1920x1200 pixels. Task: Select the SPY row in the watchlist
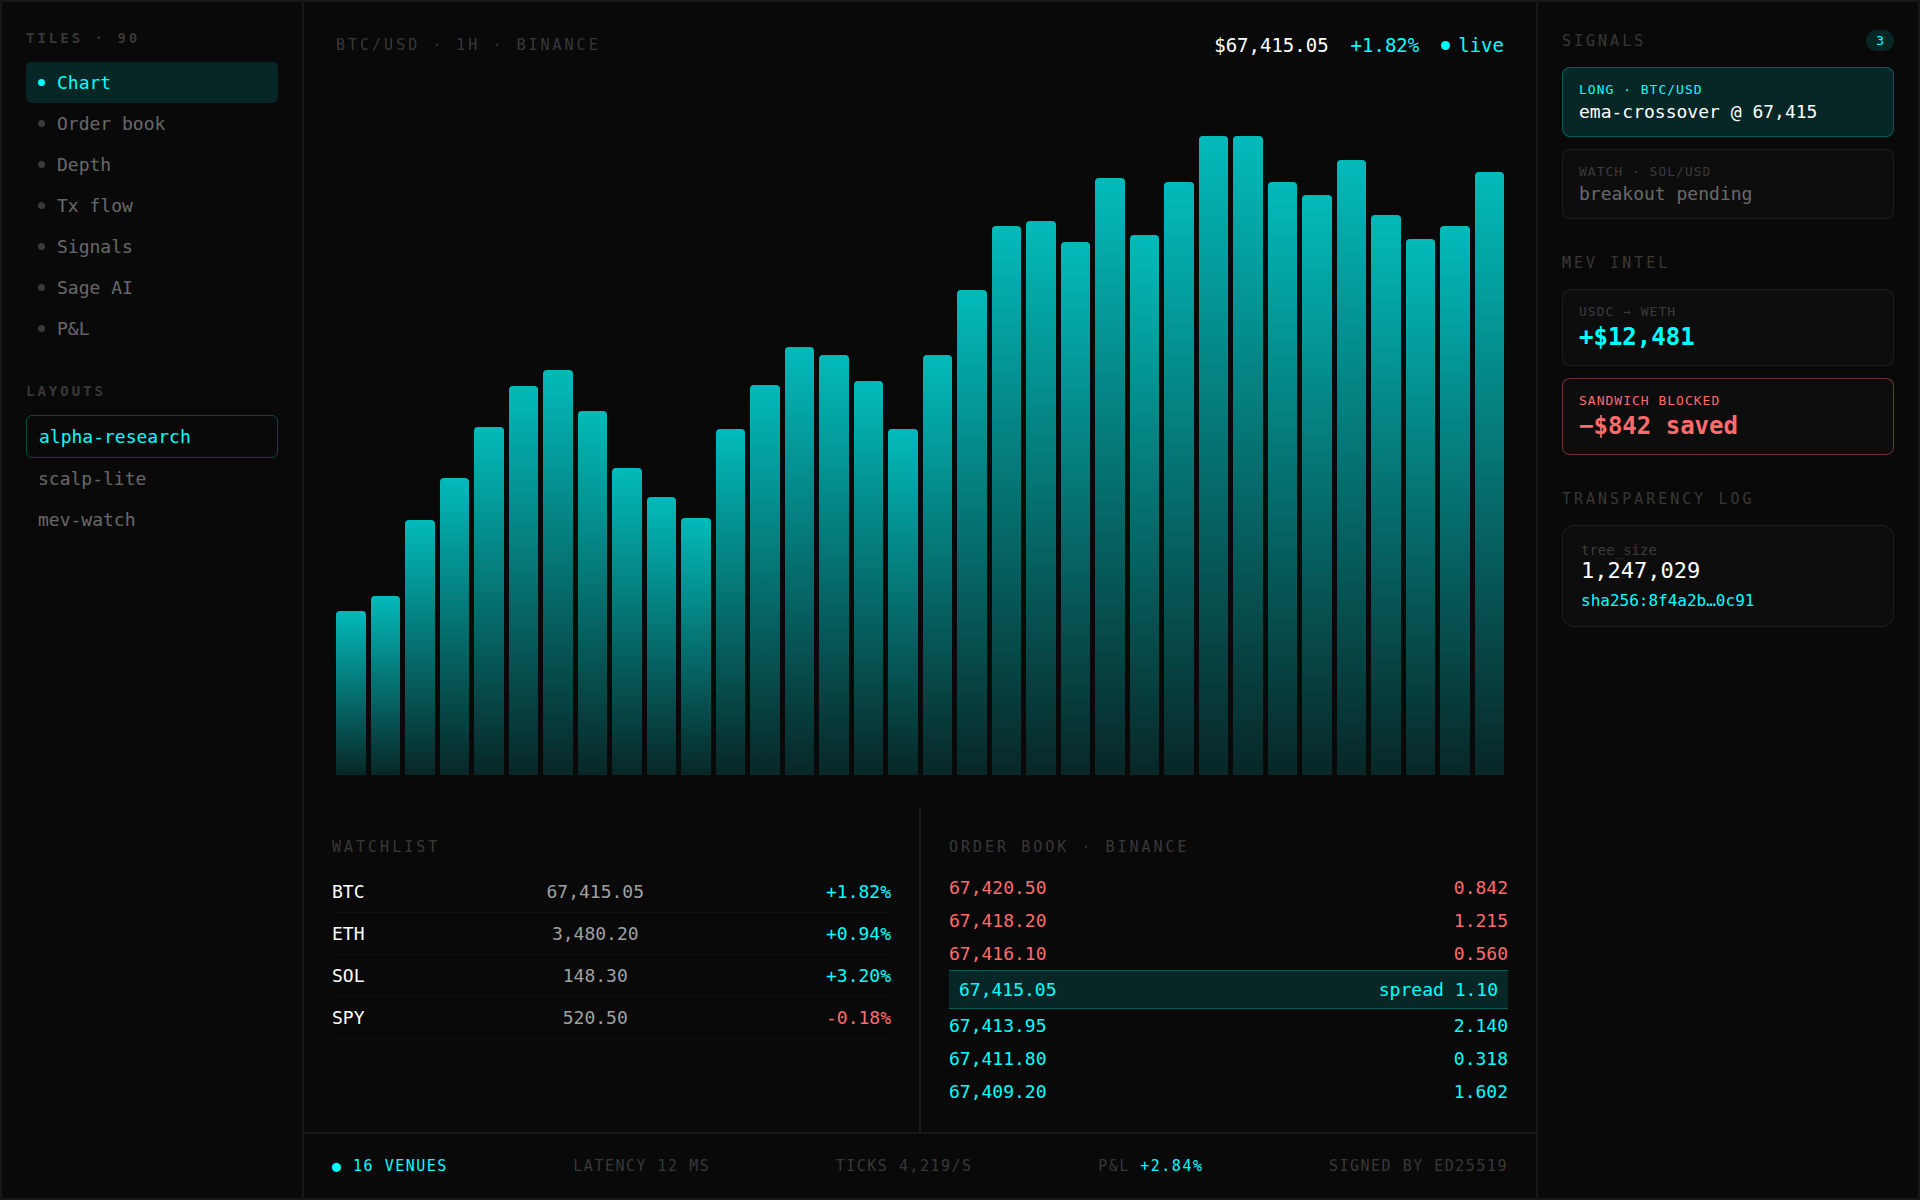click(611, 1018)
